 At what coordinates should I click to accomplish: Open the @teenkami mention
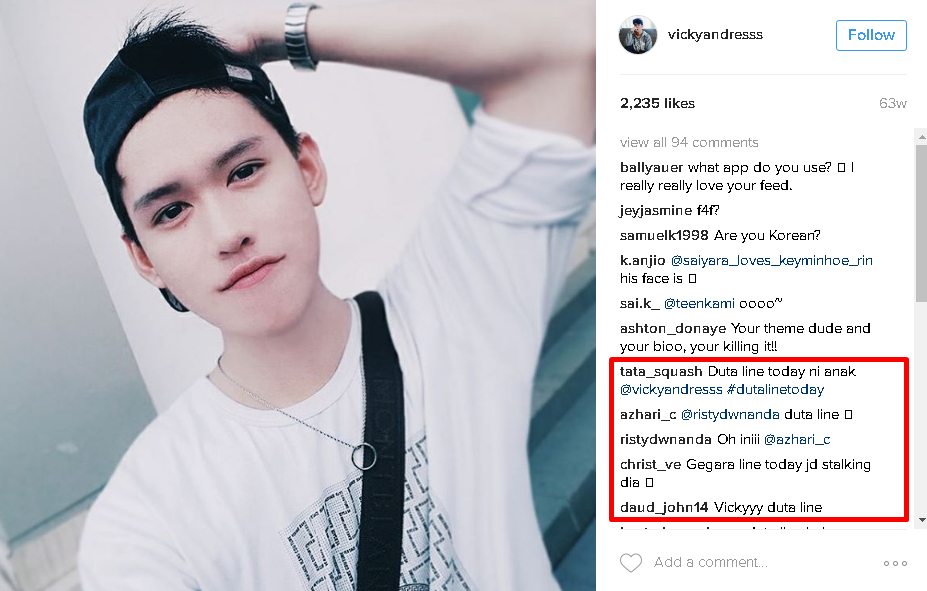pos(699,304)
